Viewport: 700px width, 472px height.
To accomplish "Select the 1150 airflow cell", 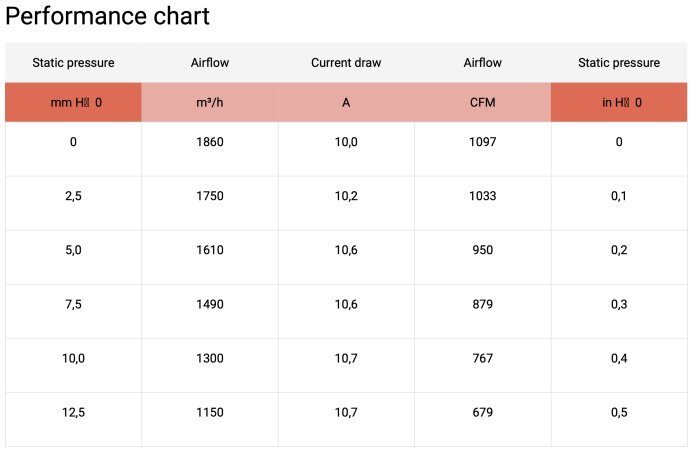I will pos(210,412).
